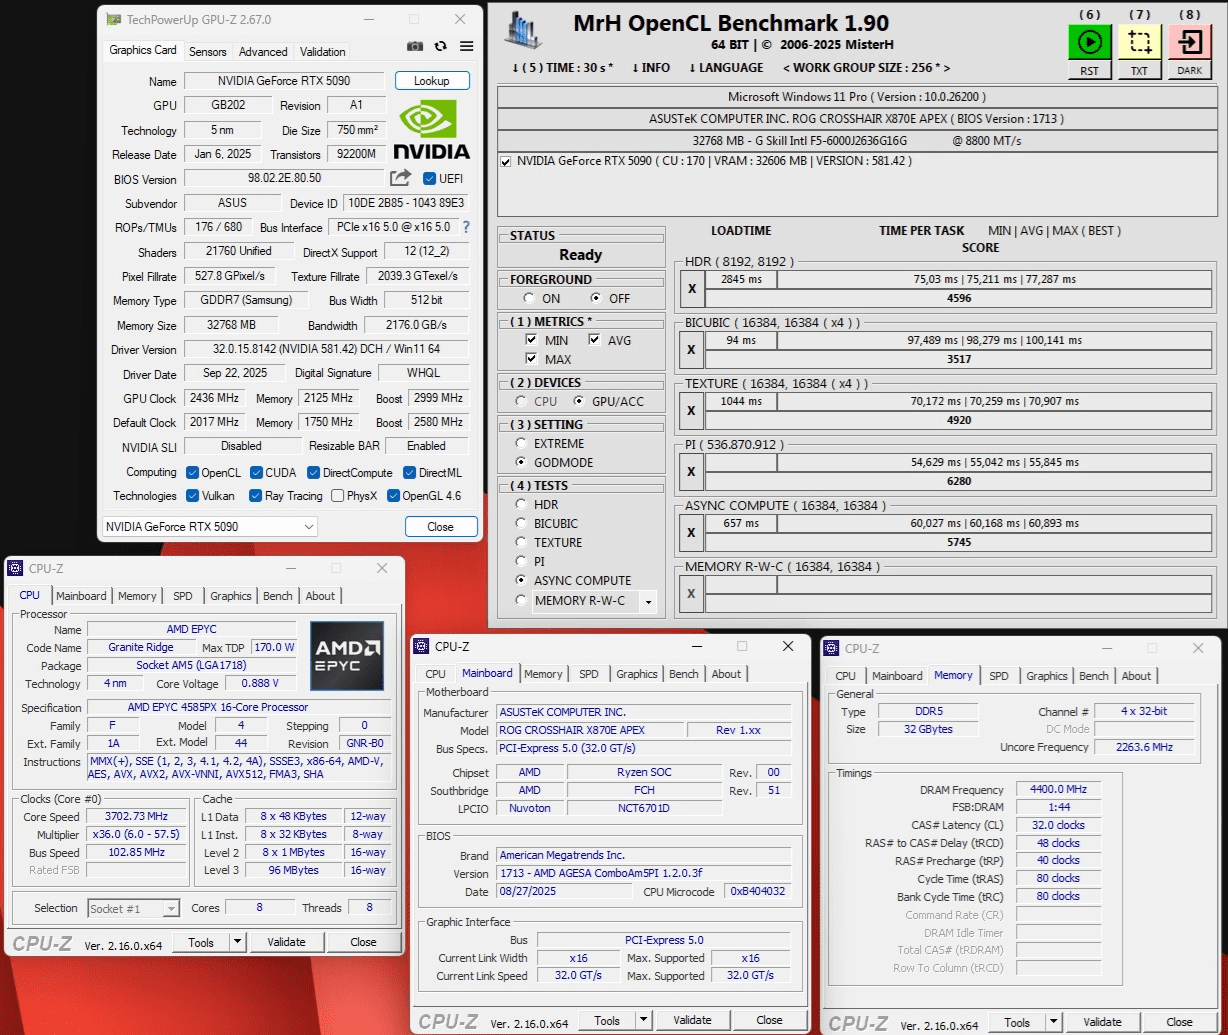Toggle the PhysX checkbox
1228x1035 pixels.
[x=338, y=496]
